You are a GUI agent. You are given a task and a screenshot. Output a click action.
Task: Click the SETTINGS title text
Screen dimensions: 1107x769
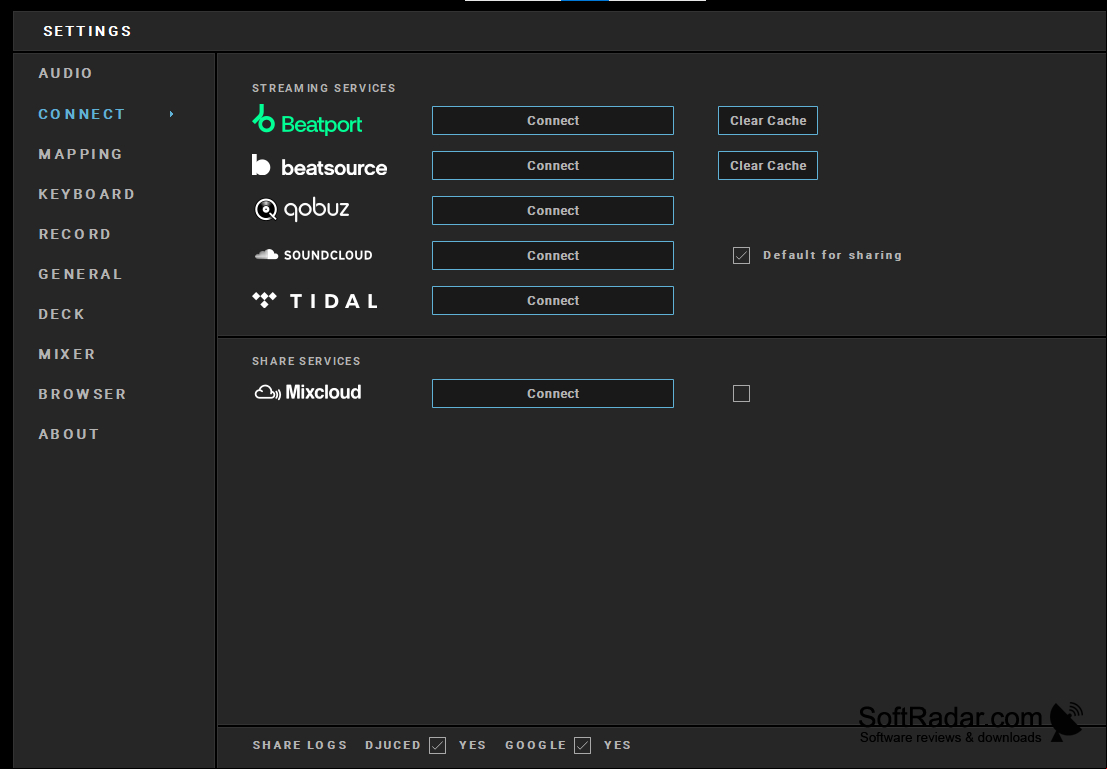point(88,31)
